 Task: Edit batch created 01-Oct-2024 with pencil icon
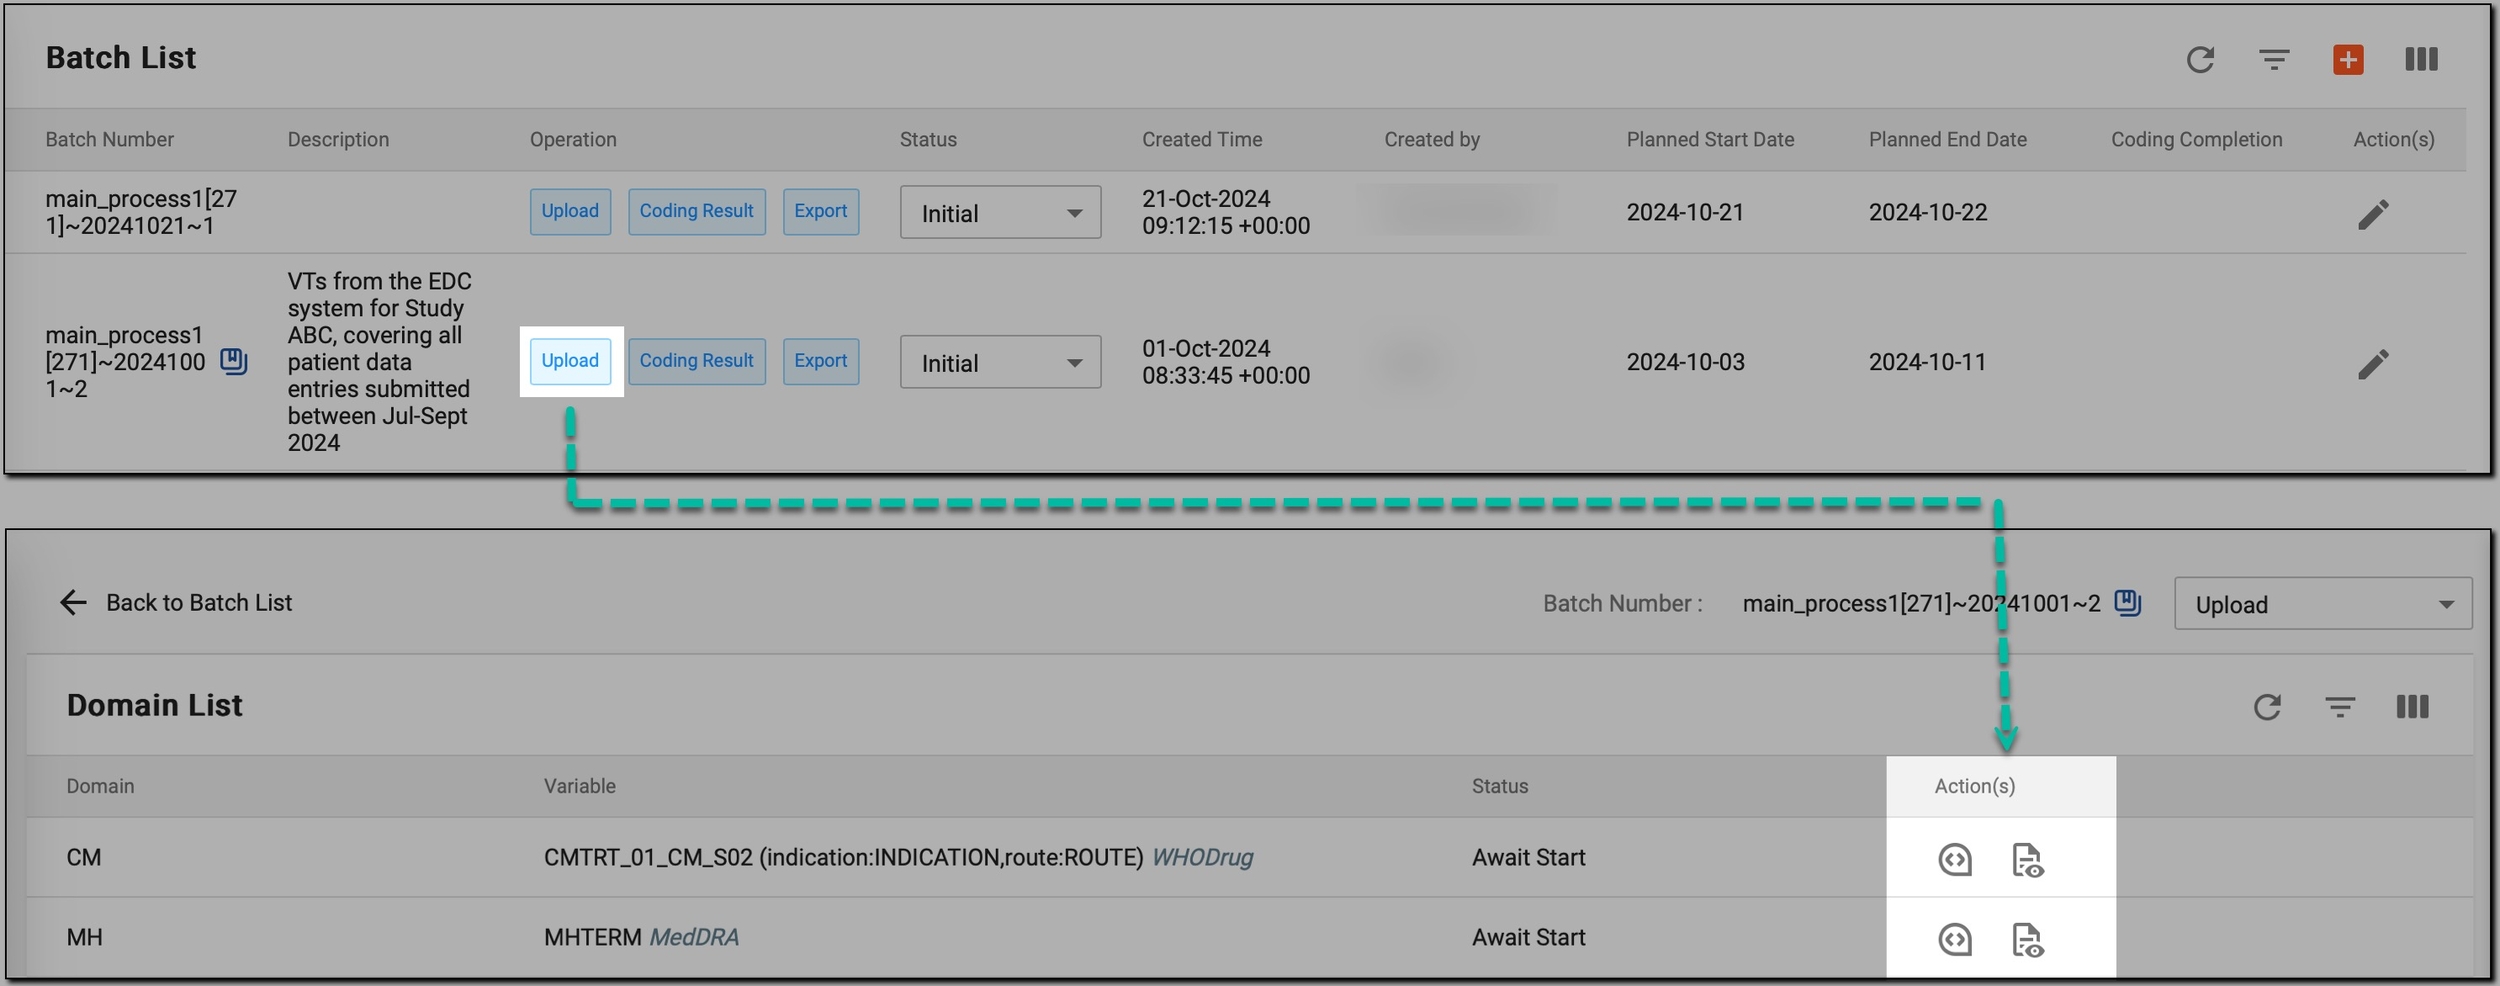[x=2373, y=364]
